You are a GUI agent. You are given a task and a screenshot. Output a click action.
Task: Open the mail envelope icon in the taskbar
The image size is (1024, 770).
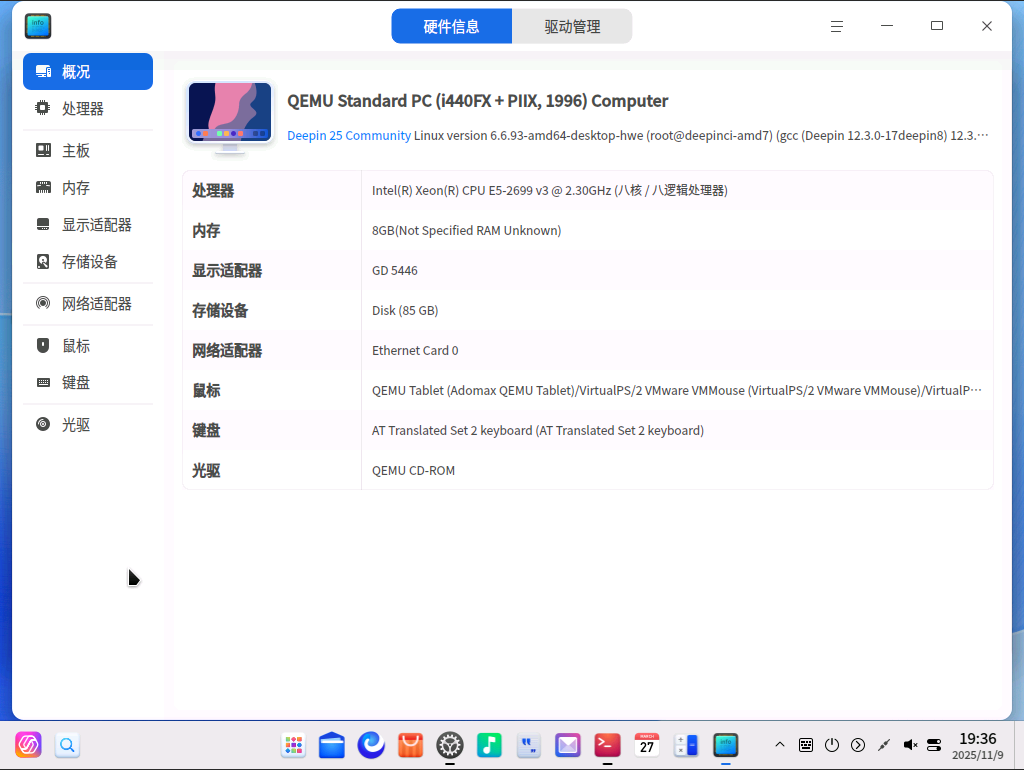[568, 745]
